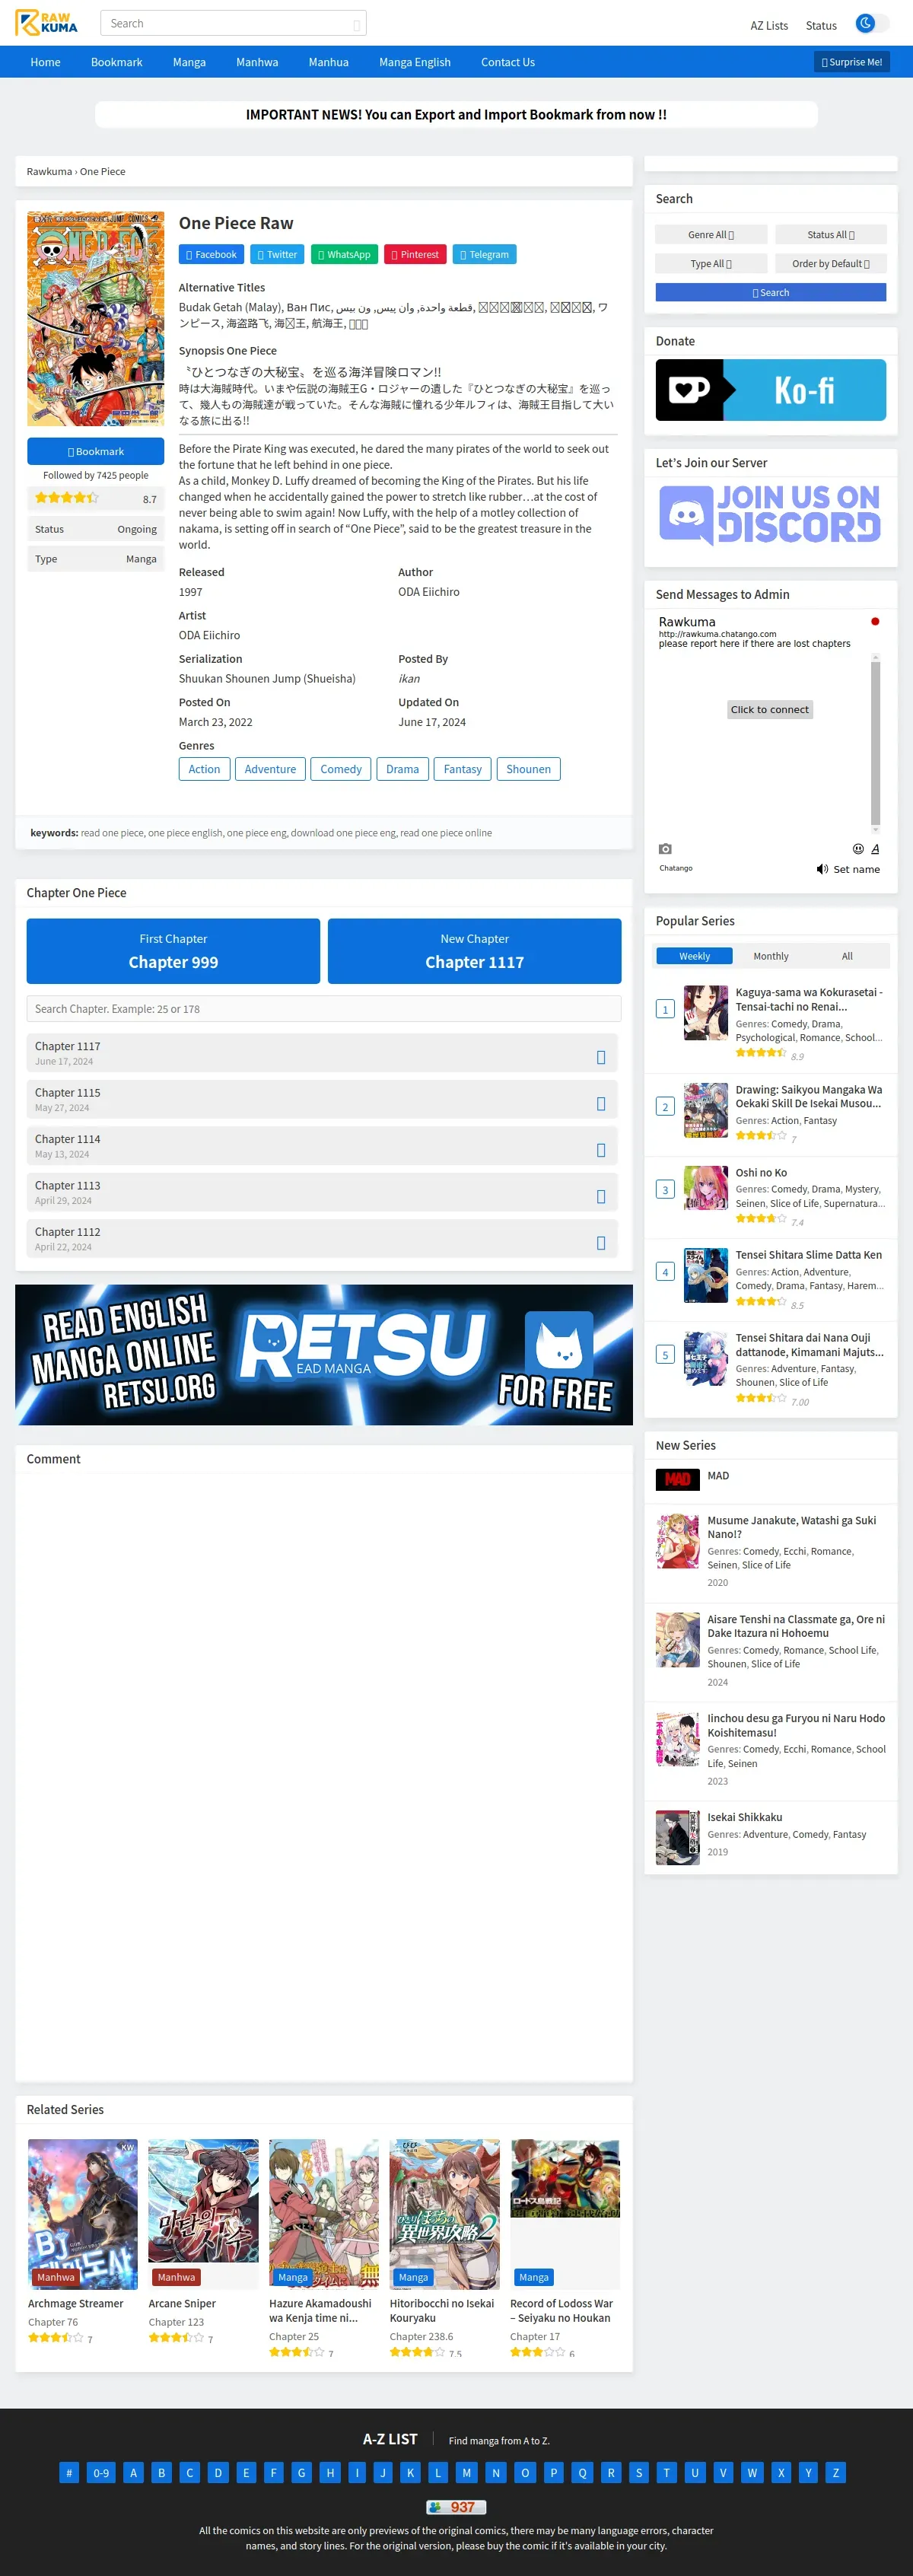Open Action genre tag
The image size is (913, 2576).
click(x=204, y=769)
